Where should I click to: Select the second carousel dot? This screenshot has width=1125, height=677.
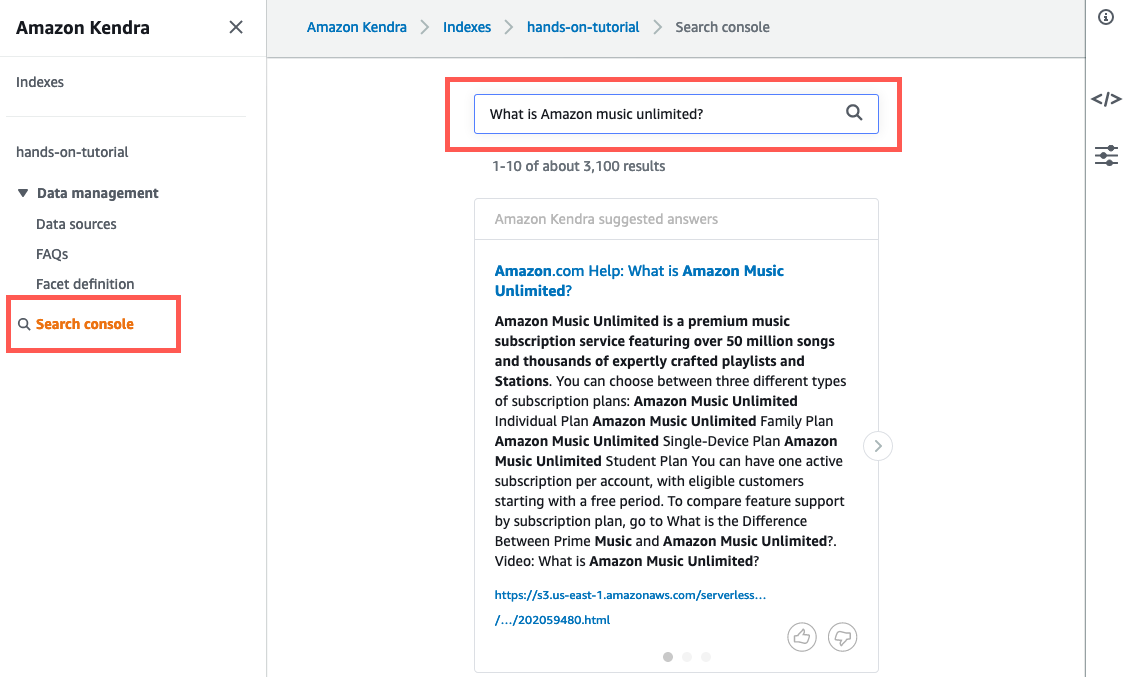pos(687,657)
